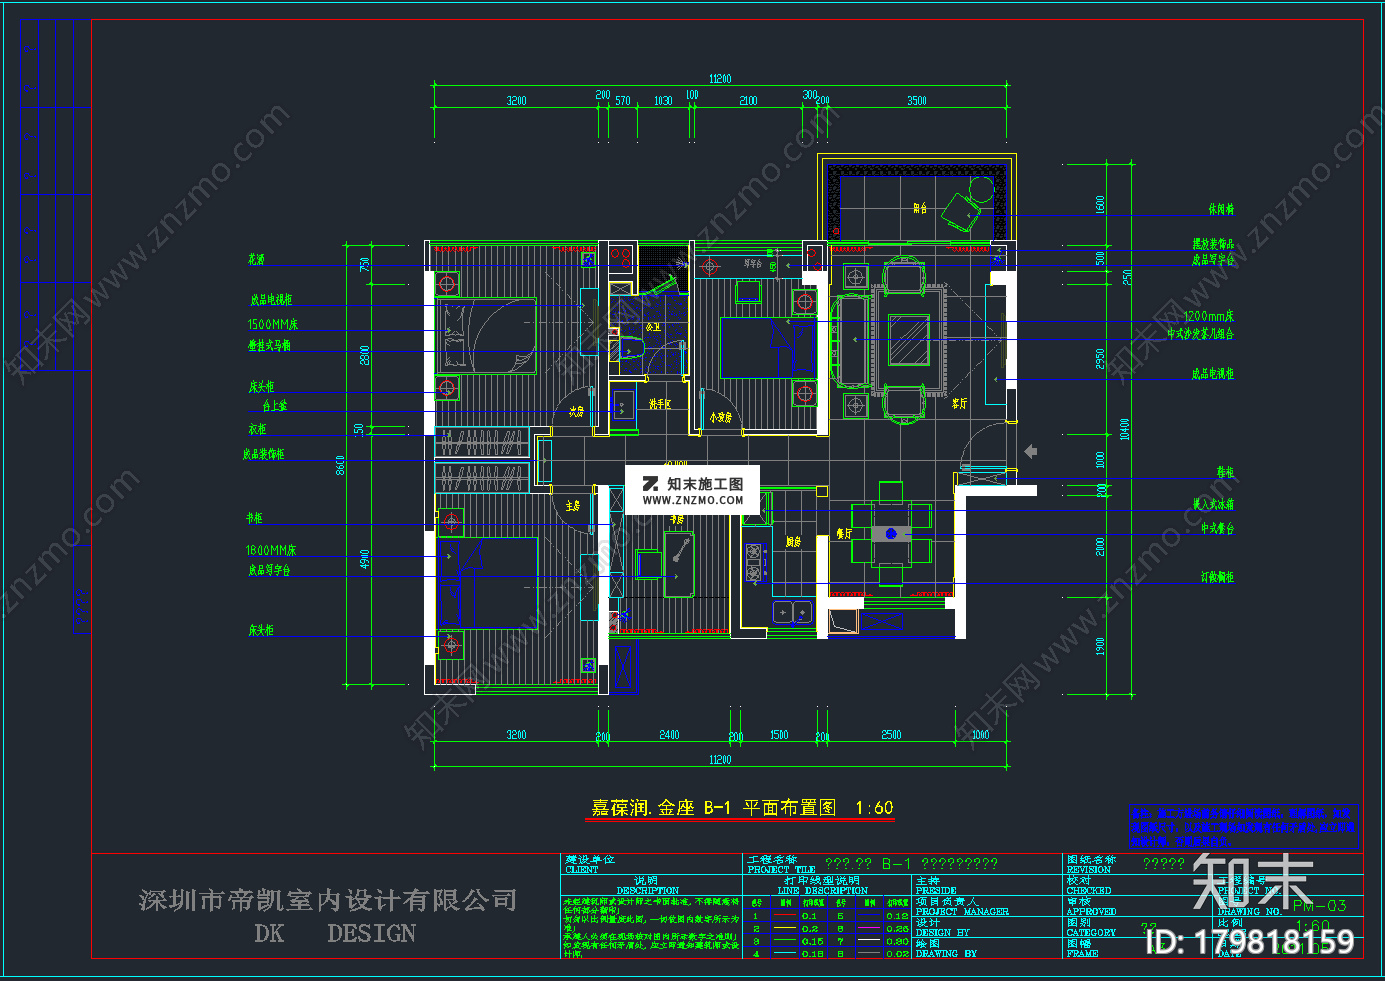
Task: Select the 小孩房 room label
Action: click(x=721, y=417)
